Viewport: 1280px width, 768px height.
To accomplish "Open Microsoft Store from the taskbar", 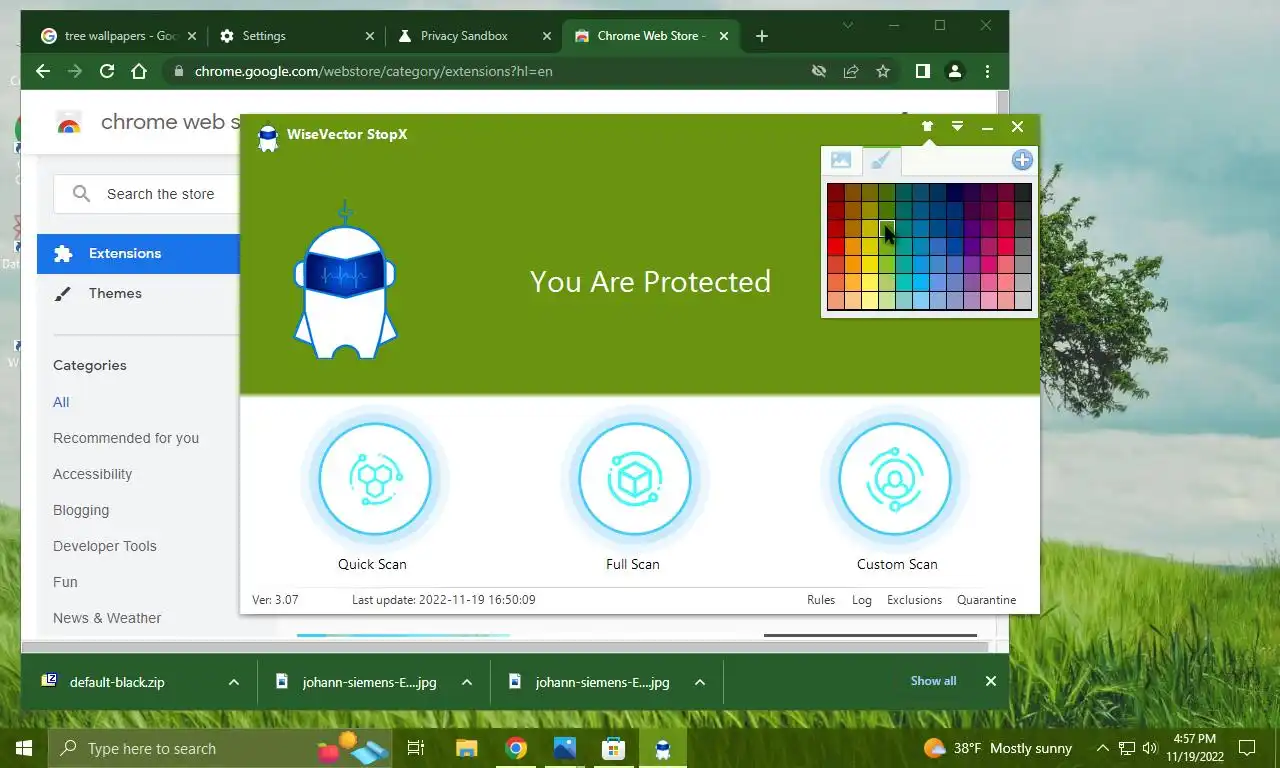I will pos(613,748).
